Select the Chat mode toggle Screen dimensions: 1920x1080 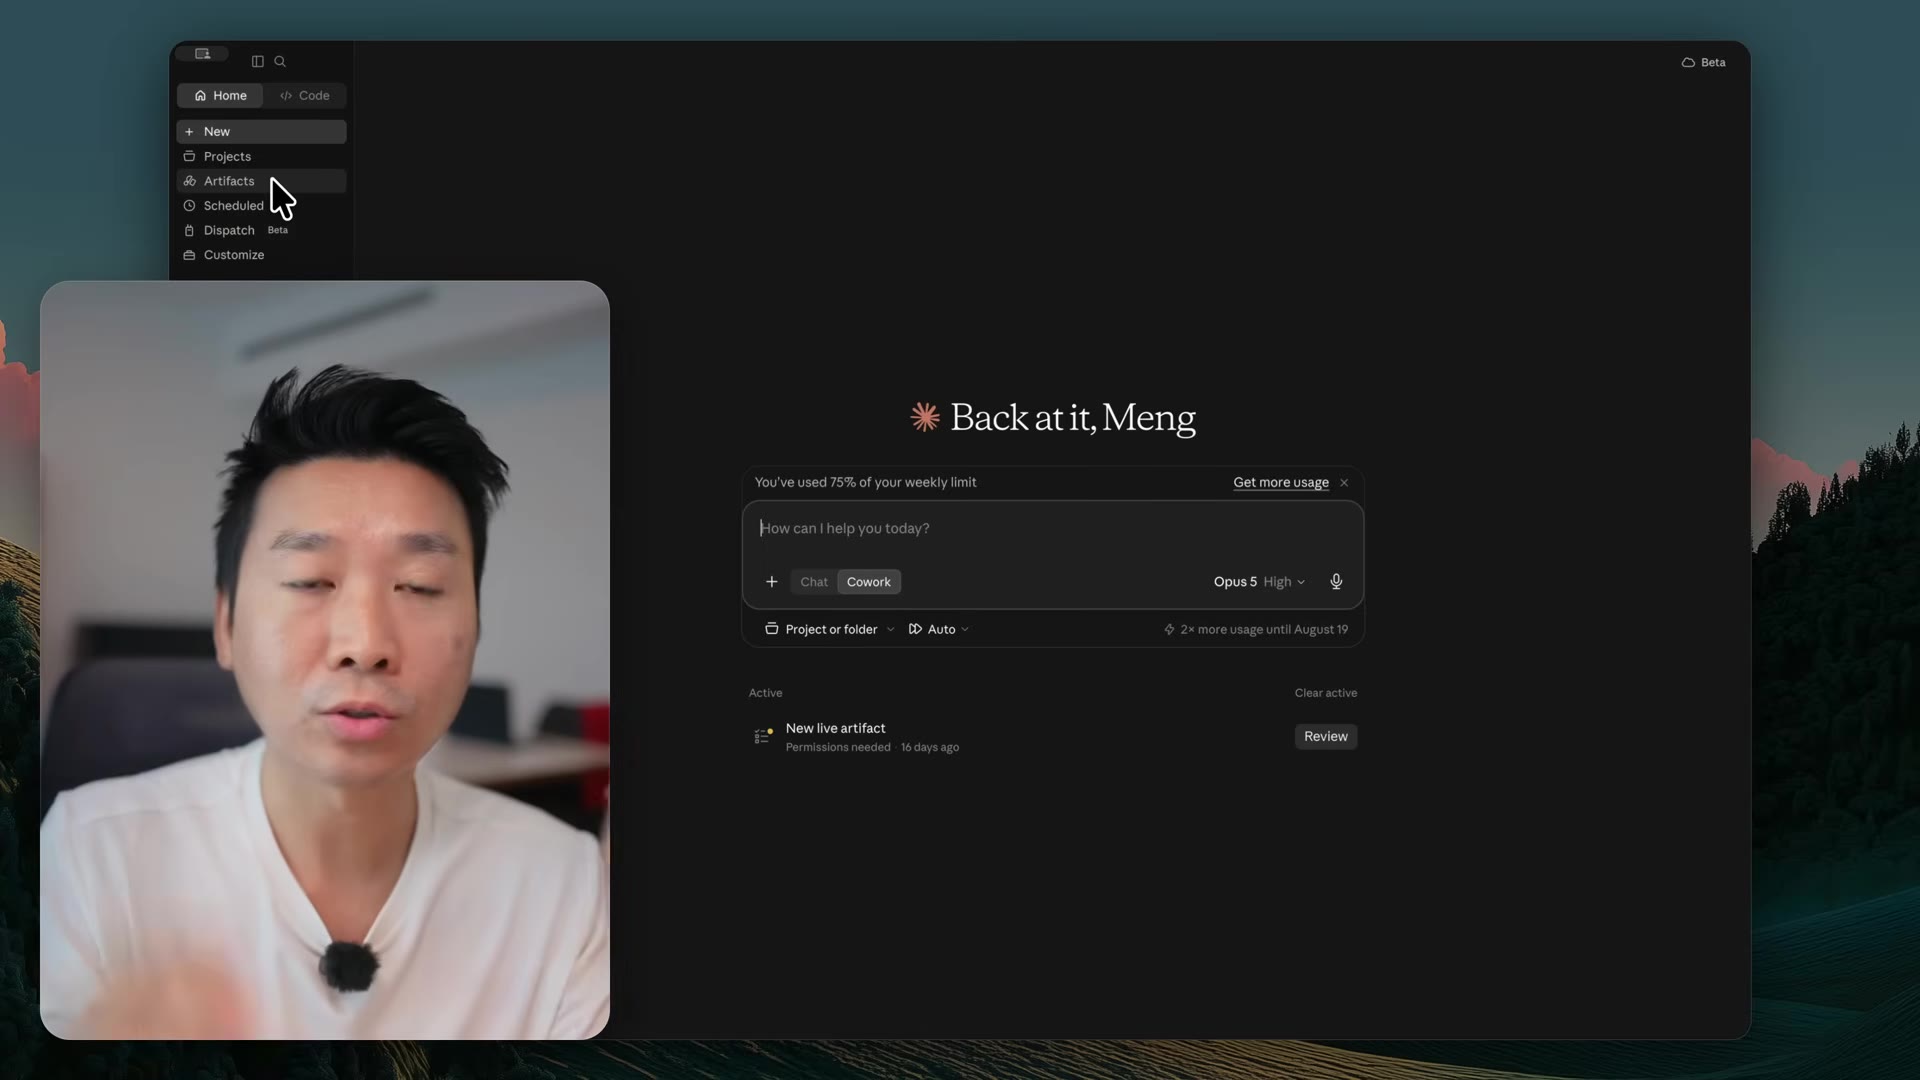(x=814, y=582)
